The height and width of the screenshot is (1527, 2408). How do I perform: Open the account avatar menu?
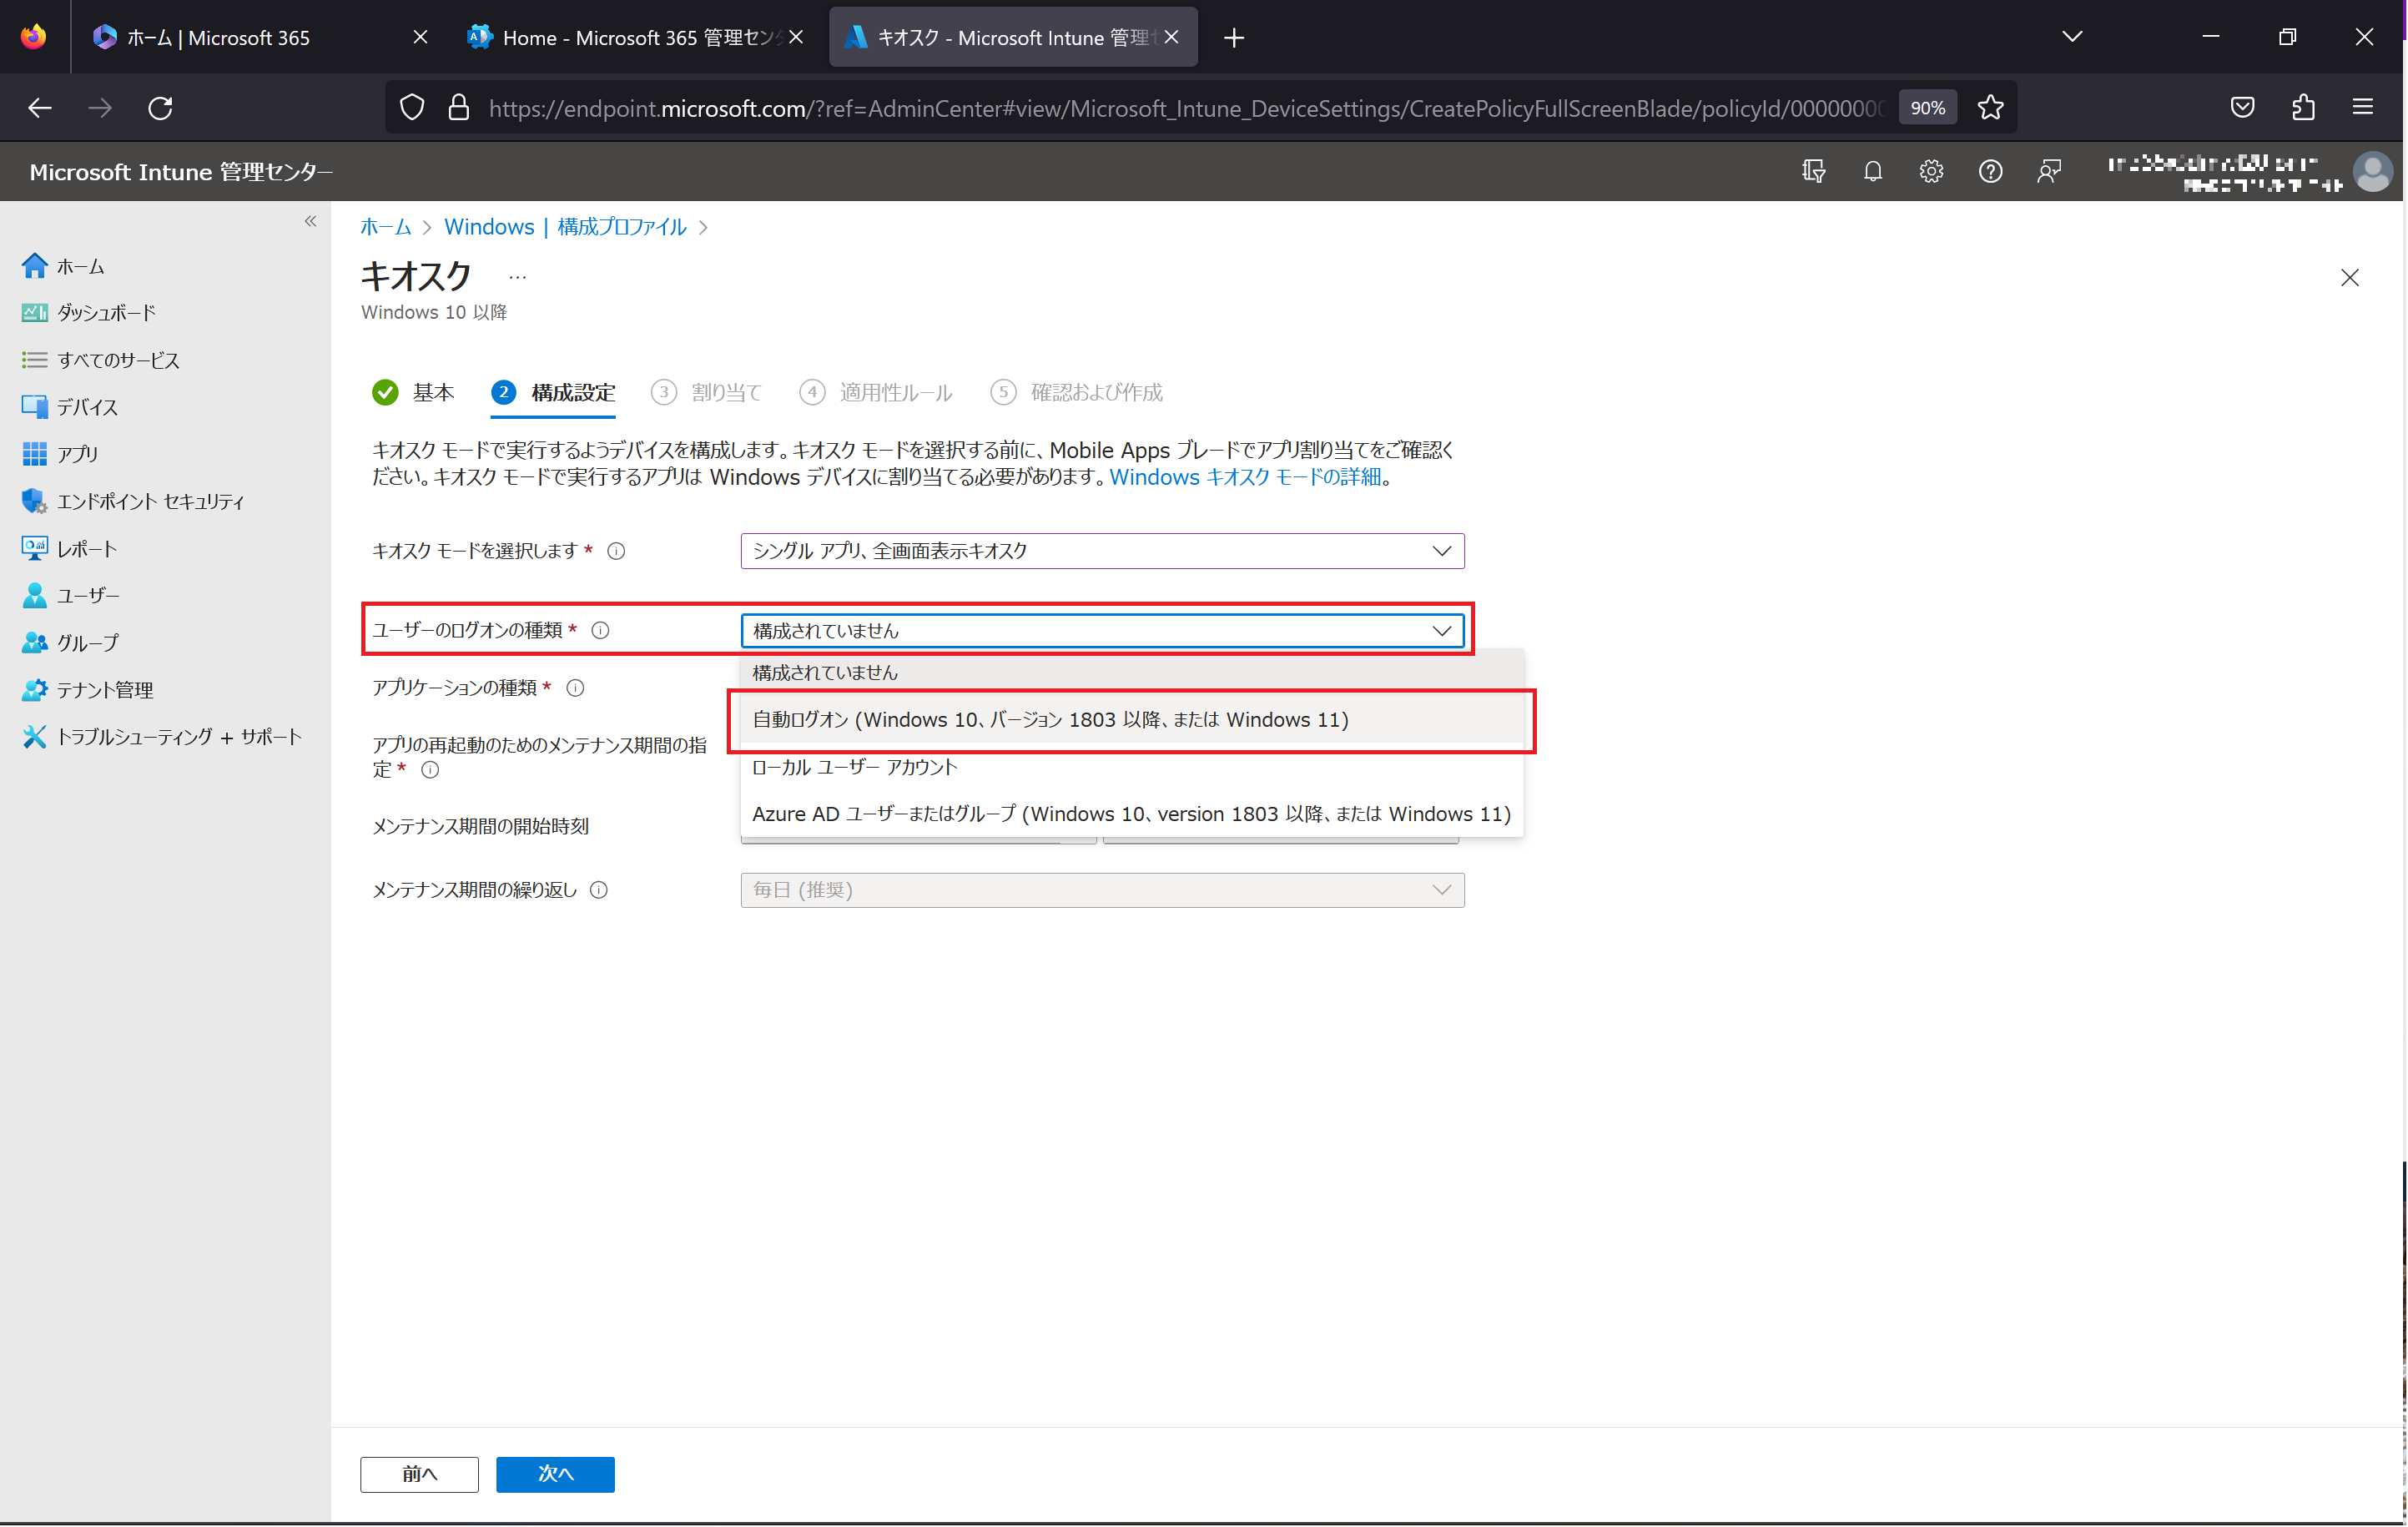2372,171
